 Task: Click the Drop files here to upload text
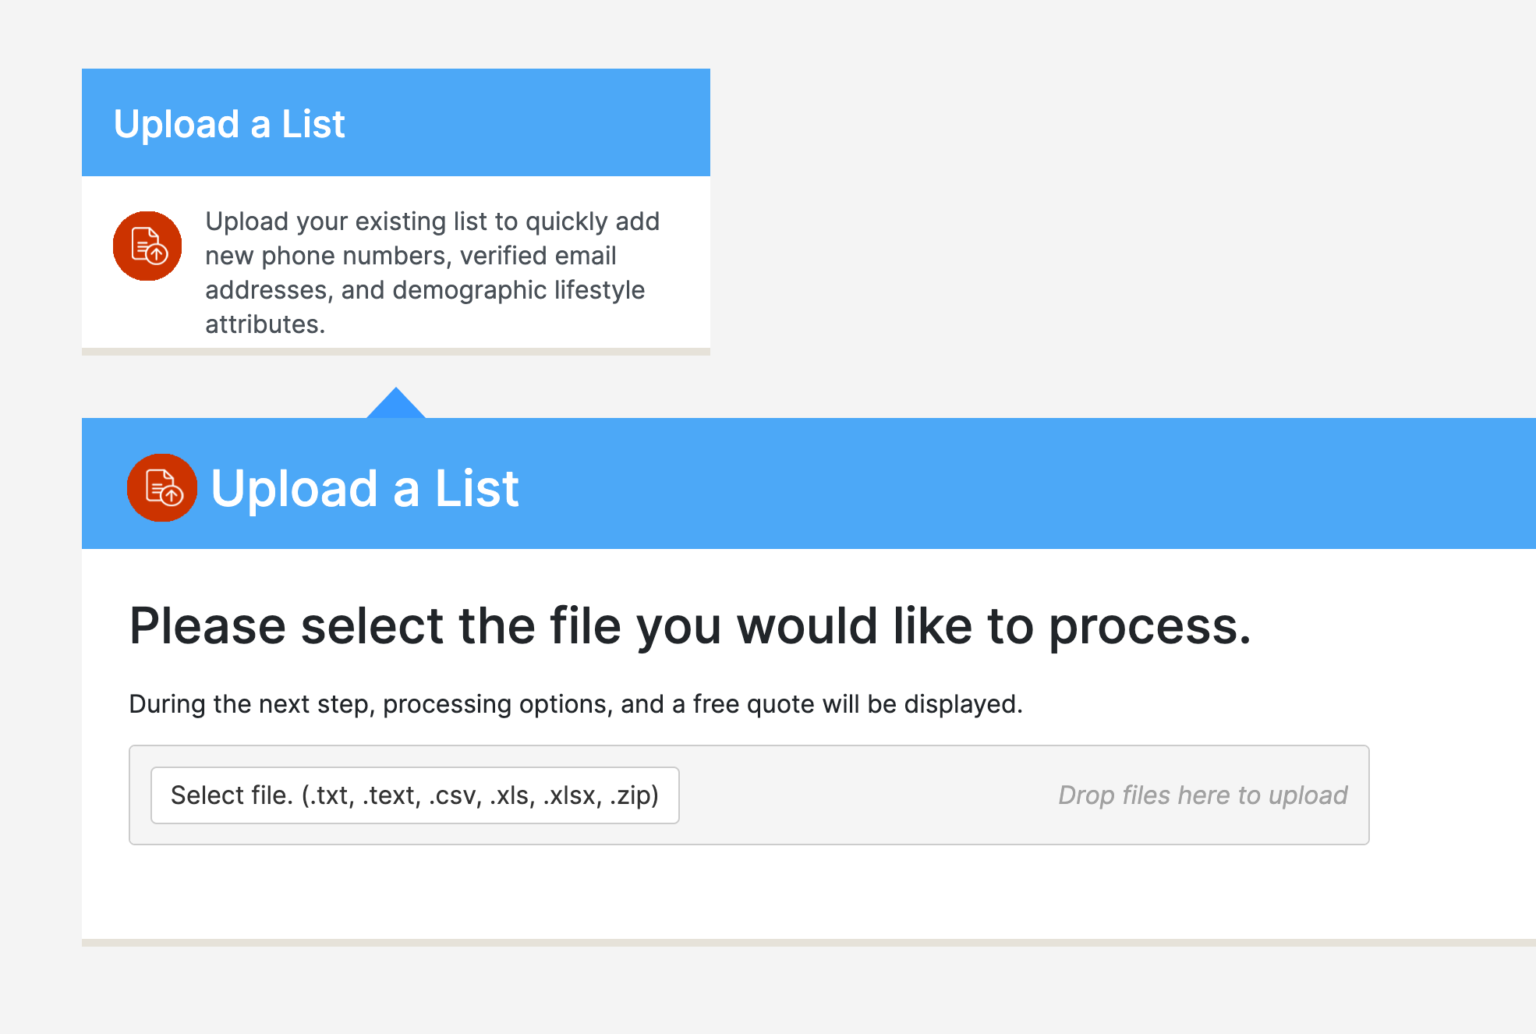[x=1201, y=795]
